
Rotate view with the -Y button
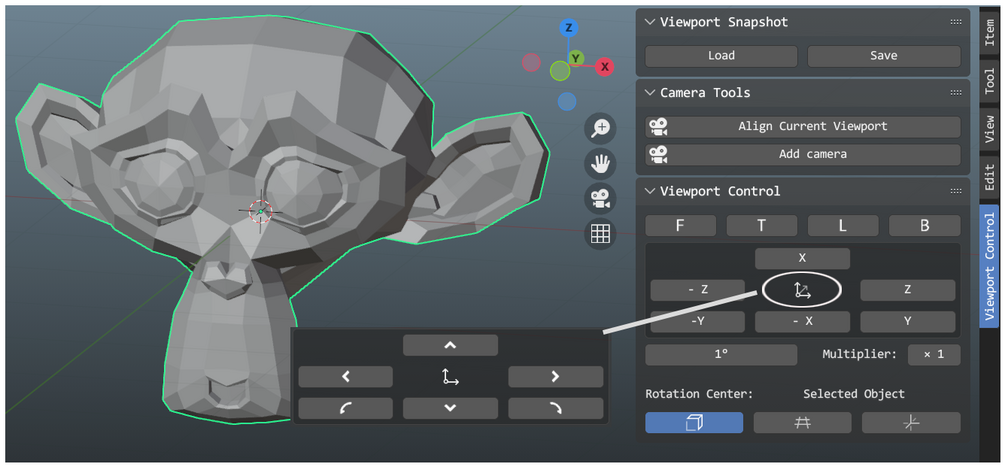coord(698,322)
